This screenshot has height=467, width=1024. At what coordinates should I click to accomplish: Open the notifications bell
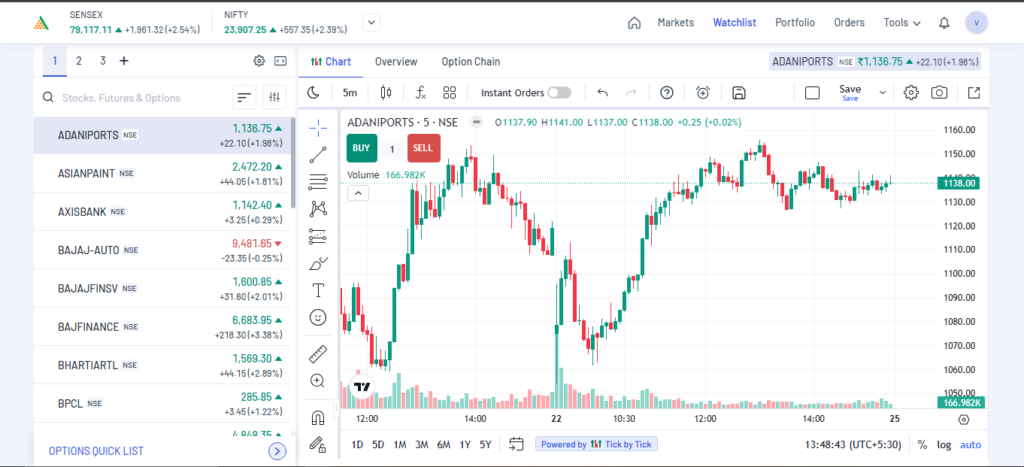pyautogui.click(x=944, y=23)
